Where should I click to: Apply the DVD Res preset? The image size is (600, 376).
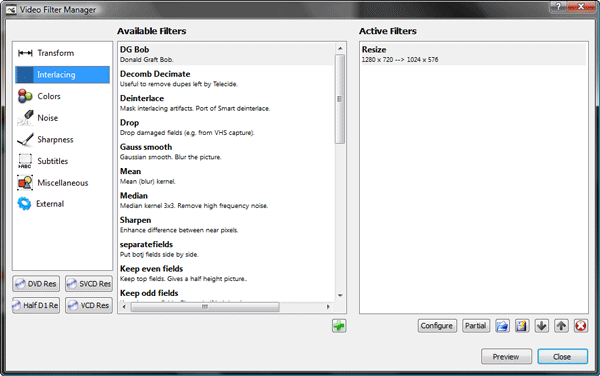[x=36, y=284]
